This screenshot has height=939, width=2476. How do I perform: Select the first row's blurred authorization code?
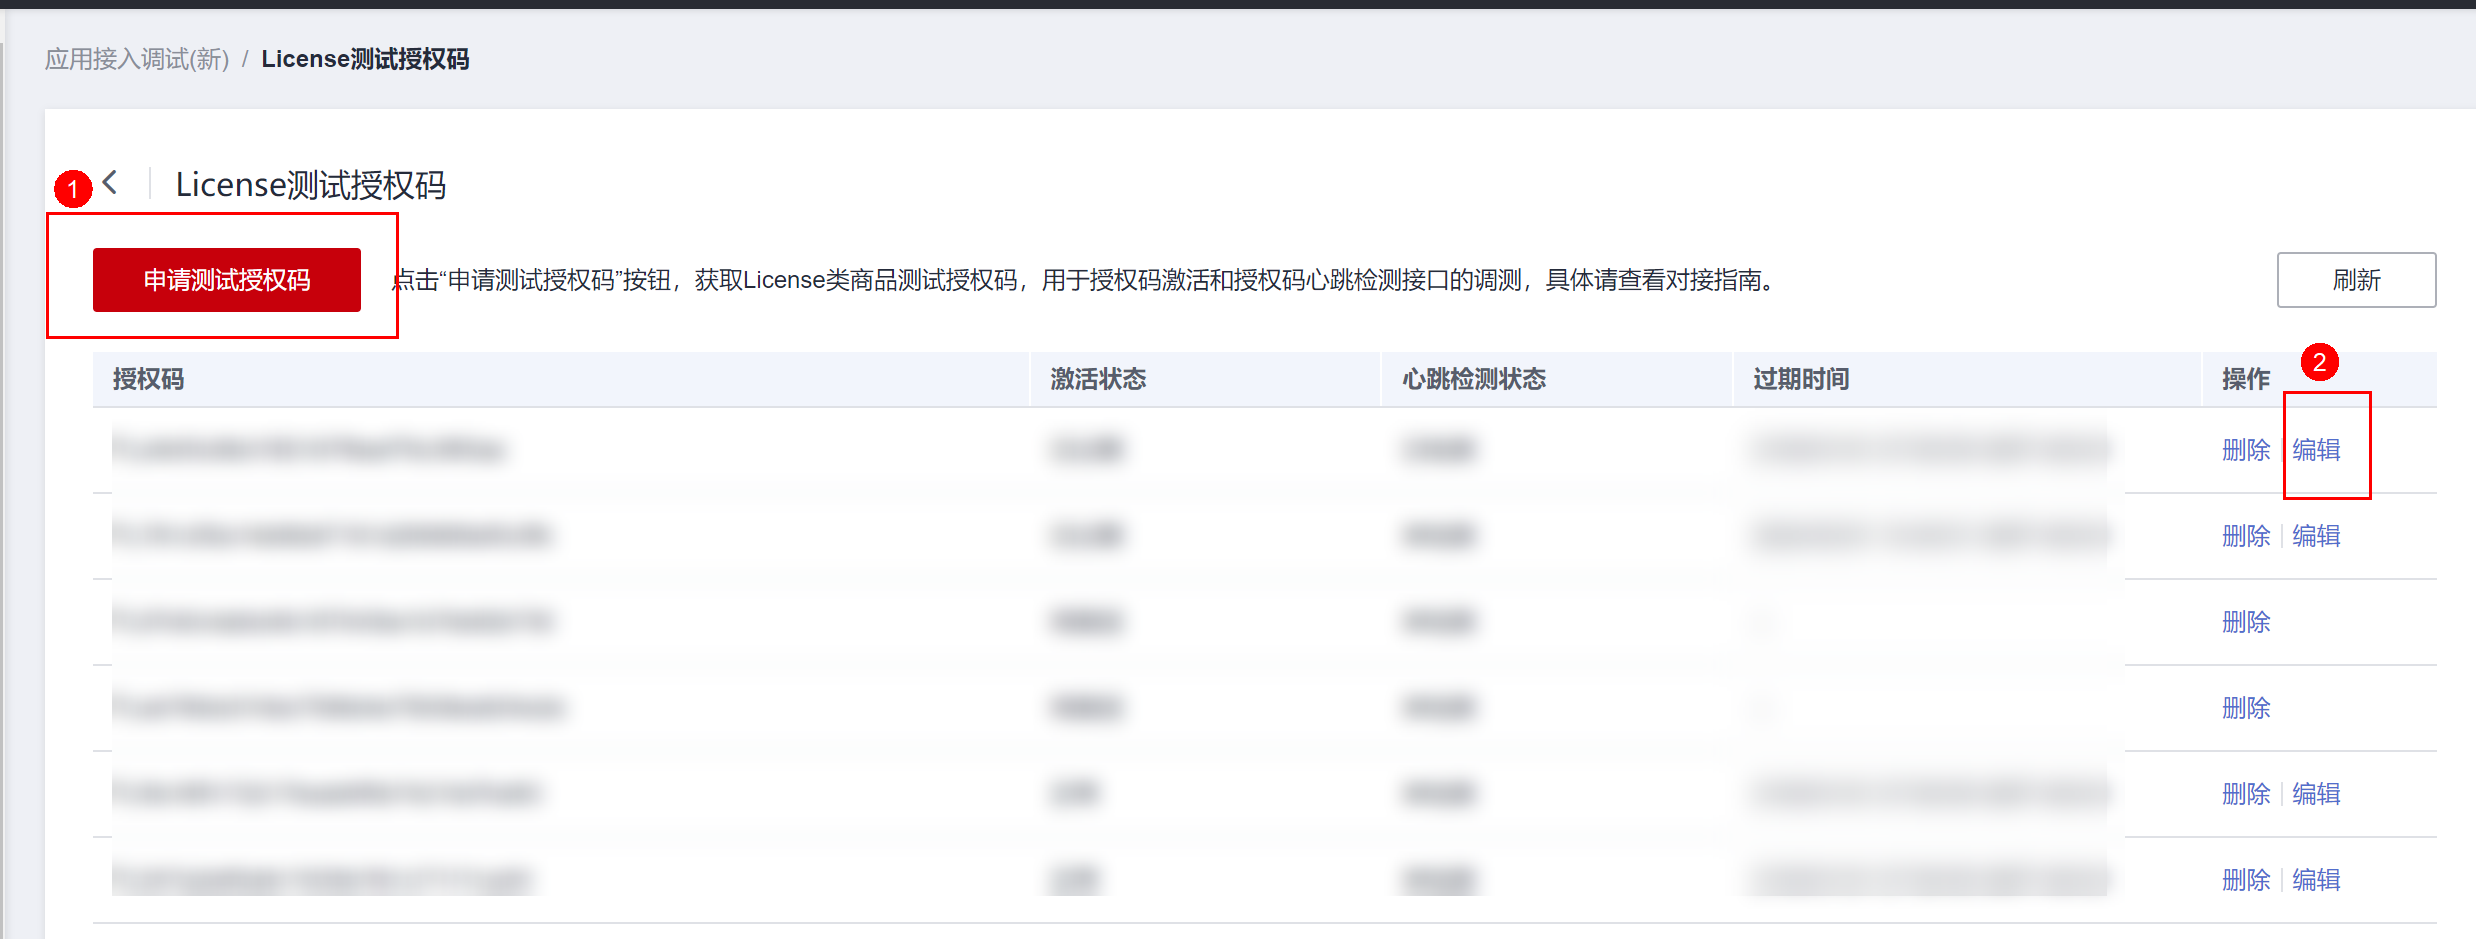[308, 450]
